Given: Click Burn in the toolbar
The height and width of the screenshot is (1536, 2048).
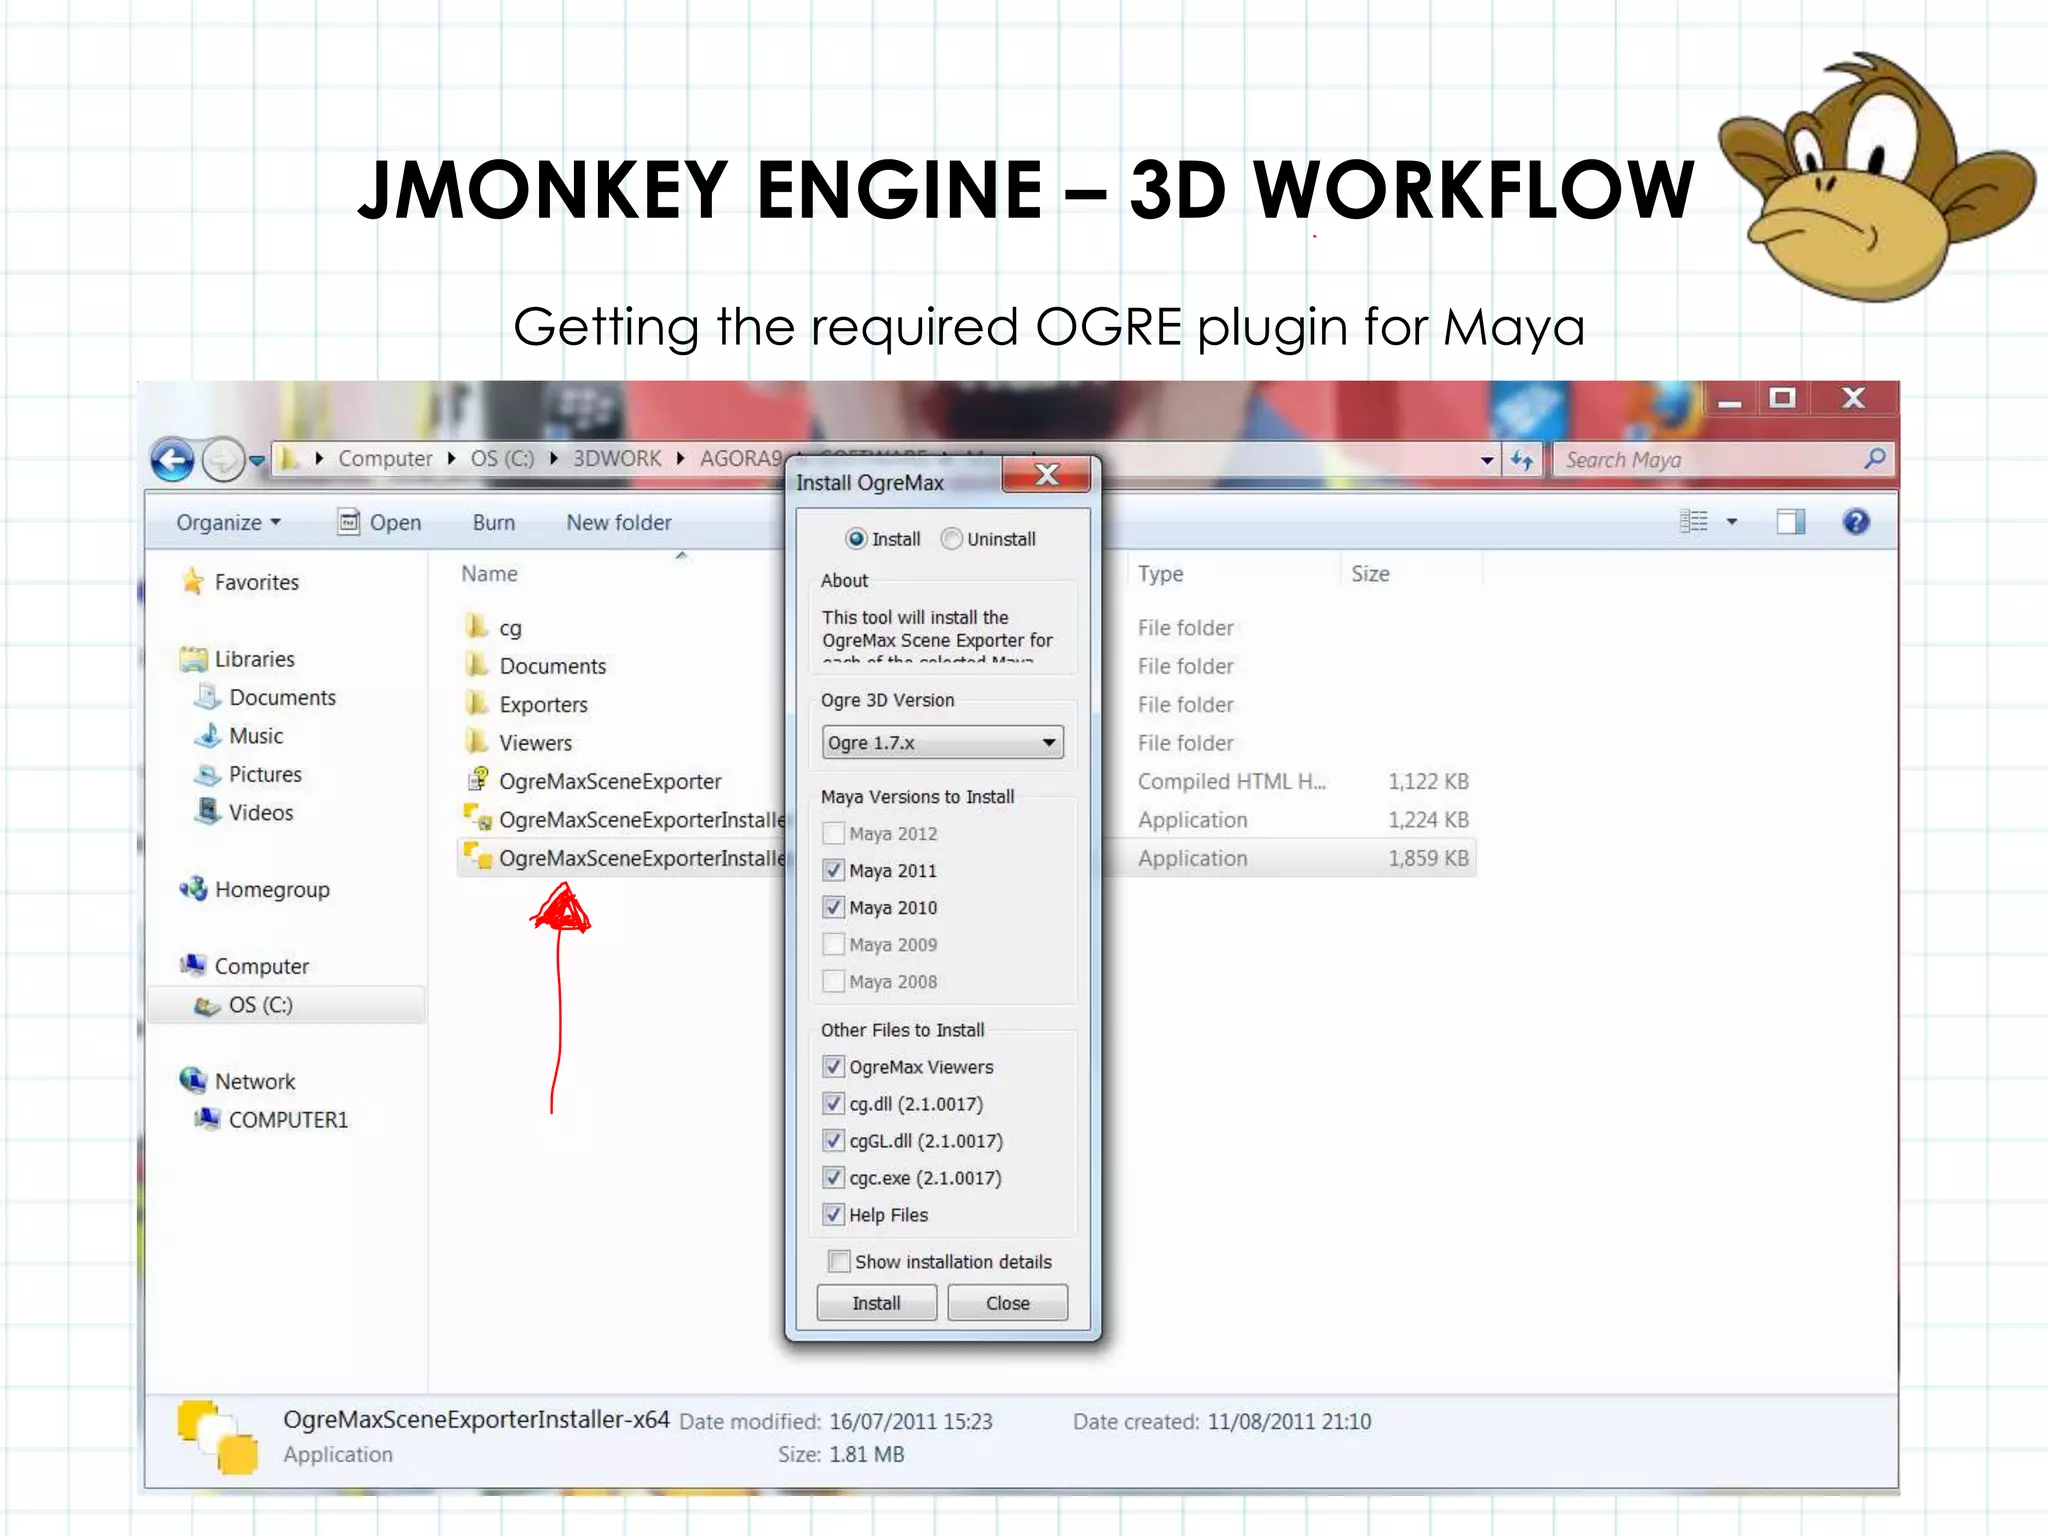Looking at the screenshot, I should click(493, 523).
